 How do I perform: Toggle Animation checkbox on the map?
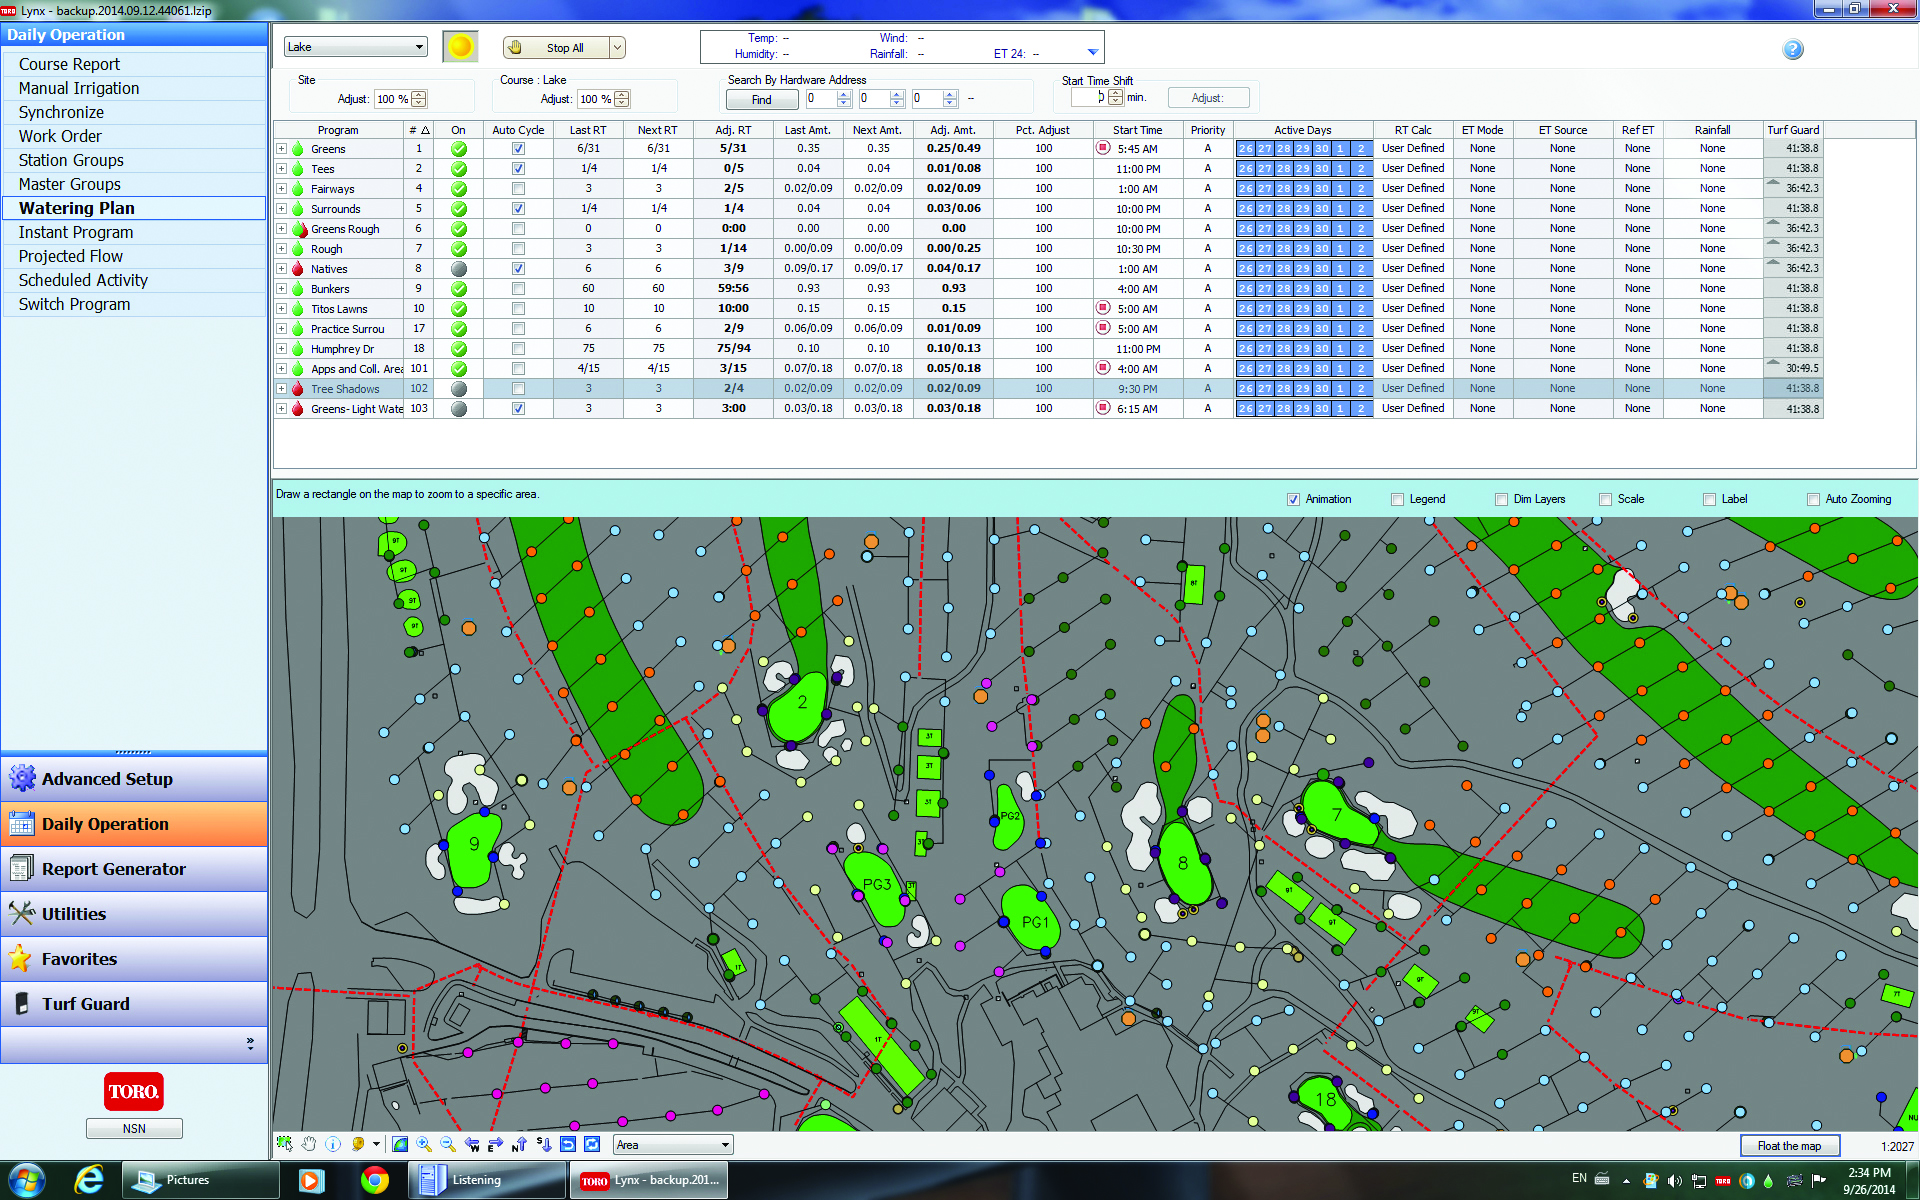point(1288,499)
